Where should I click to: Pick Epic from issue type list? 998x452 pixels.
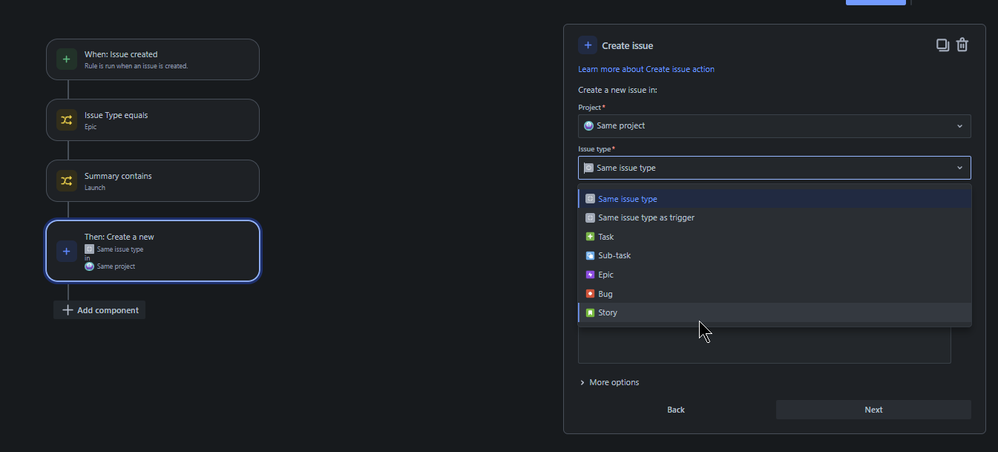tap(775, 275)
